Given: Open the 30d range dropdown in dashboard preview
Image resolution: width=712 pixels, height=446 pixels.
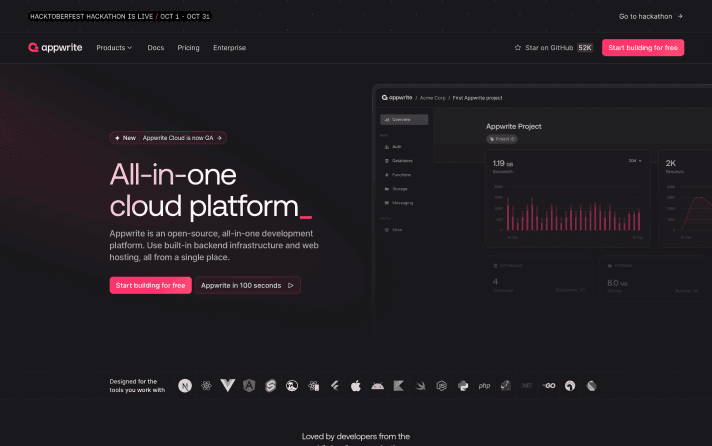Looking at the screenshot, I should pos(635,161).
